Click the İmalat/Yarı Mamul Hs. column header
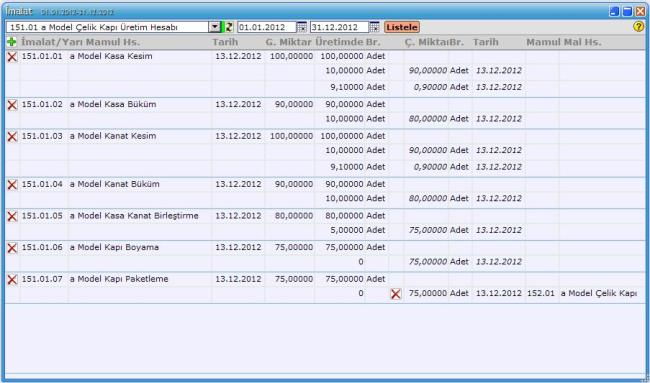Image resolution: width=650 pixels, height=383 pixels. coord(80,42)
